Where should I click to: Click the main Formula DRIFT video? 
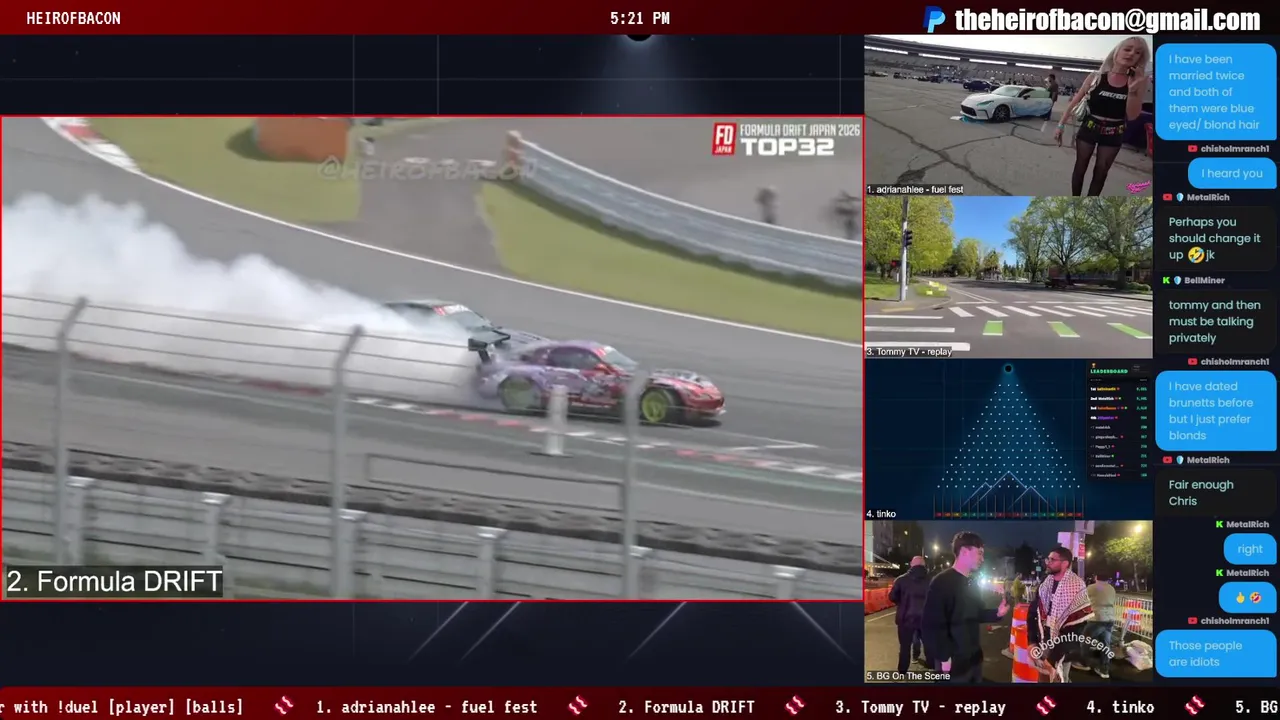(432, 358)
